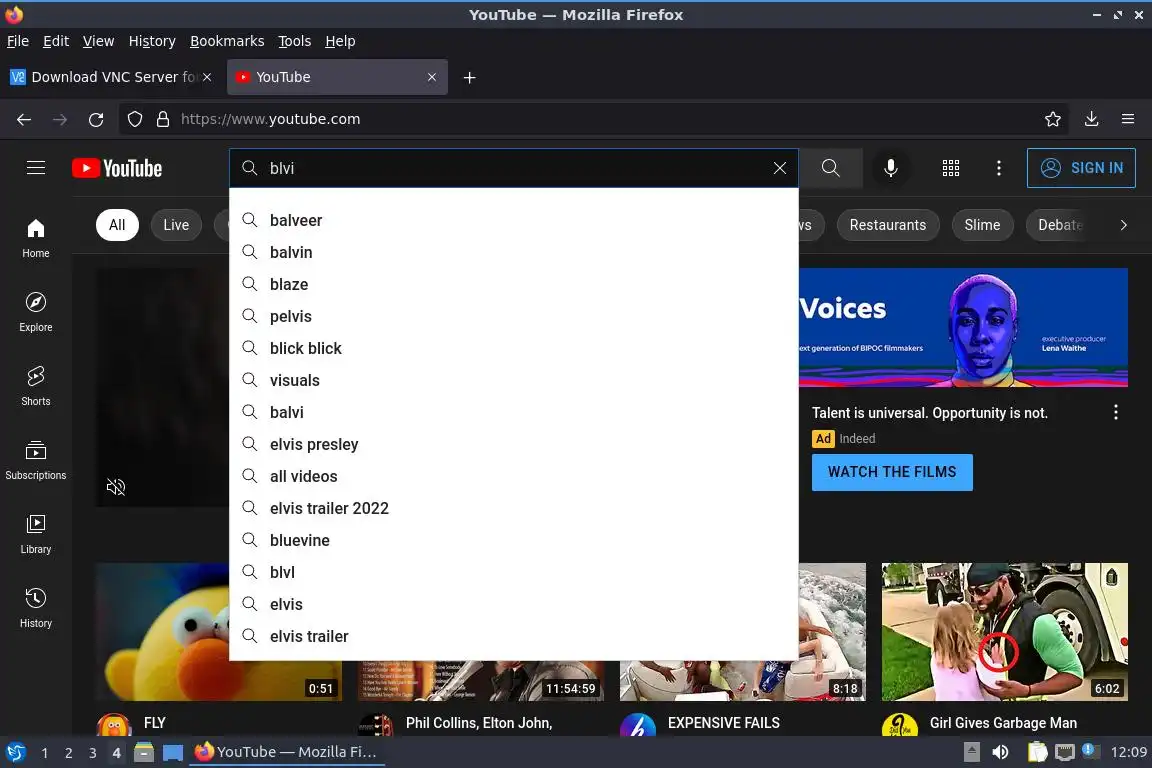This screenshot has height=768, width=1152.
Task: Open the Firefox downloads panel
Action: click(1092, 119)
